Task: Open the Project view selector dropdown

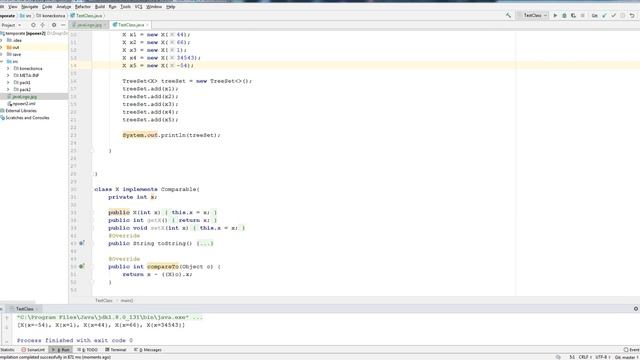Action: coord(11,25)
